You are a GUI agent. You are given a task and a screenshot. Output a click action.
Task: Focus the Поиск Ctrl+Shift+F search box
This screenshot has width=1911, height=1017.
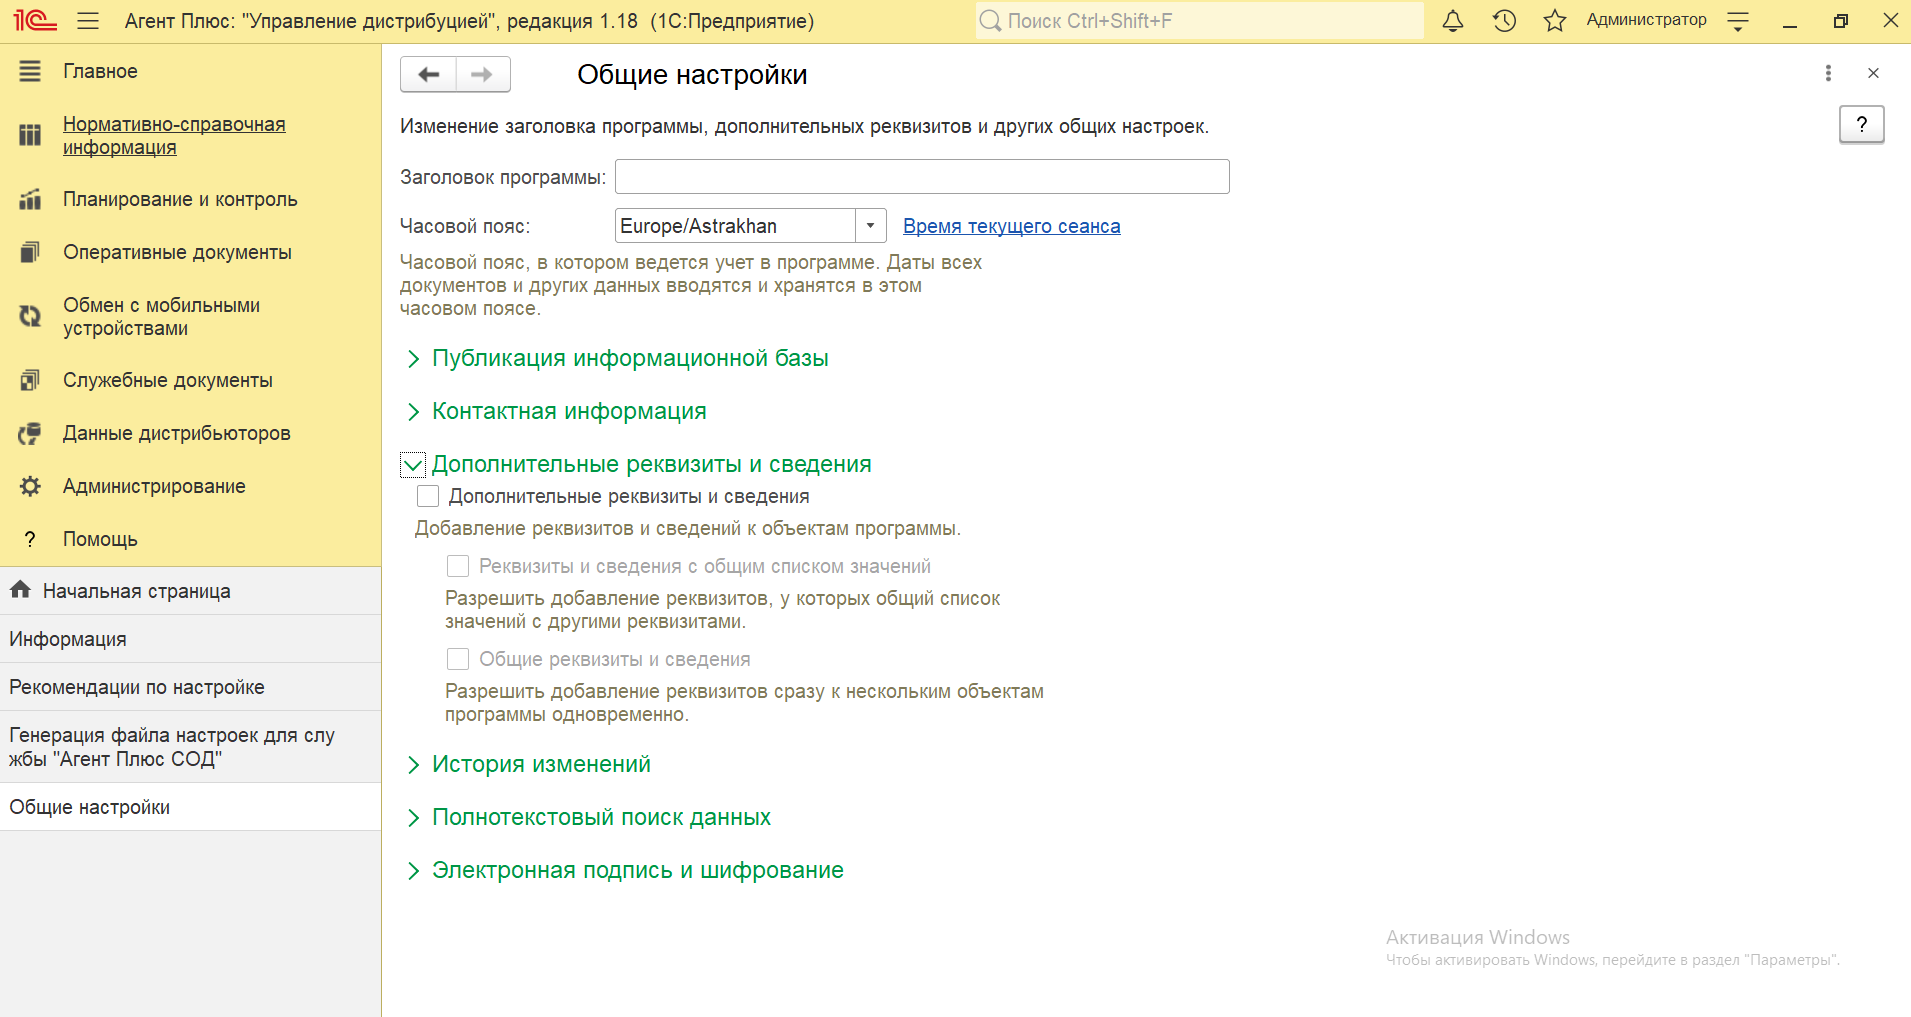[1199, 21]
